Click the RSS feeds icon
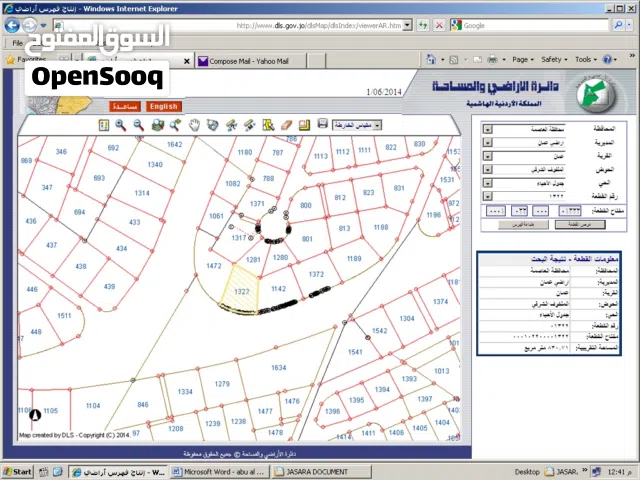640x480 pixels. click(453, 60)
